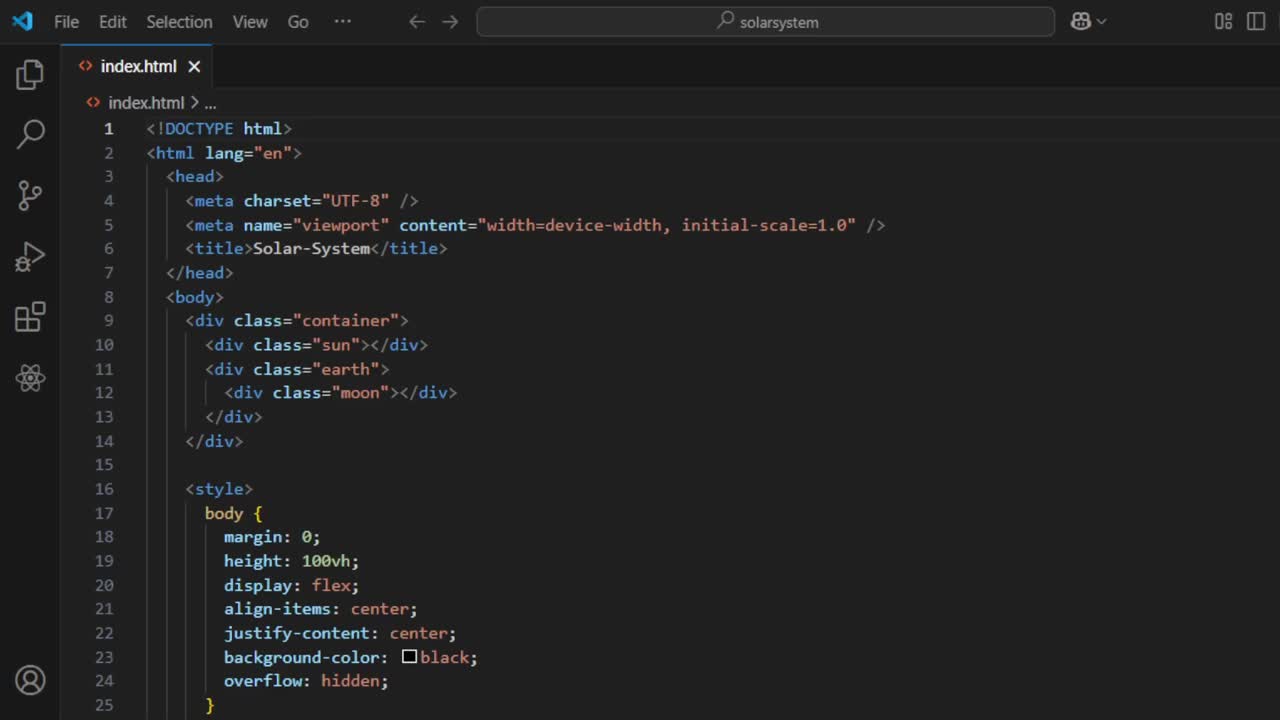This screenshot has height=720, width=1280.
Task: Go forward with right arrow
Action: (x=450, y=22)
